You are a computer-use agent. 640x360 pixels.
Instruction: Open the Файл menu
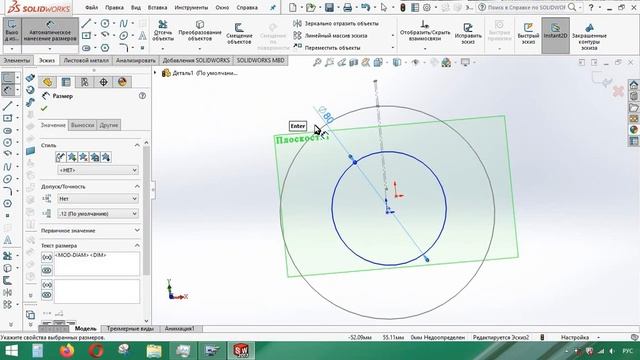pyautogui.click(x=91, y=7)
